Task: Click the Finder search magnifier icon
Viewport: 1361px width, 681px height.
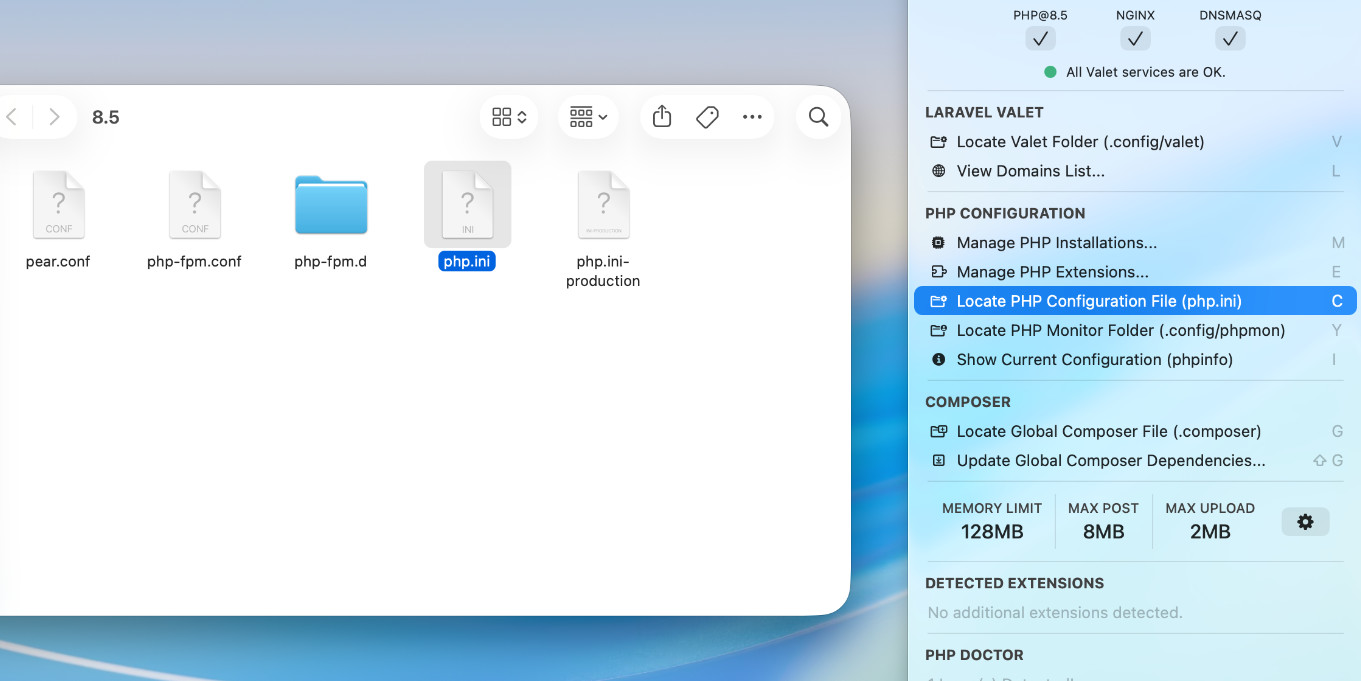Action: click(818, 117)
